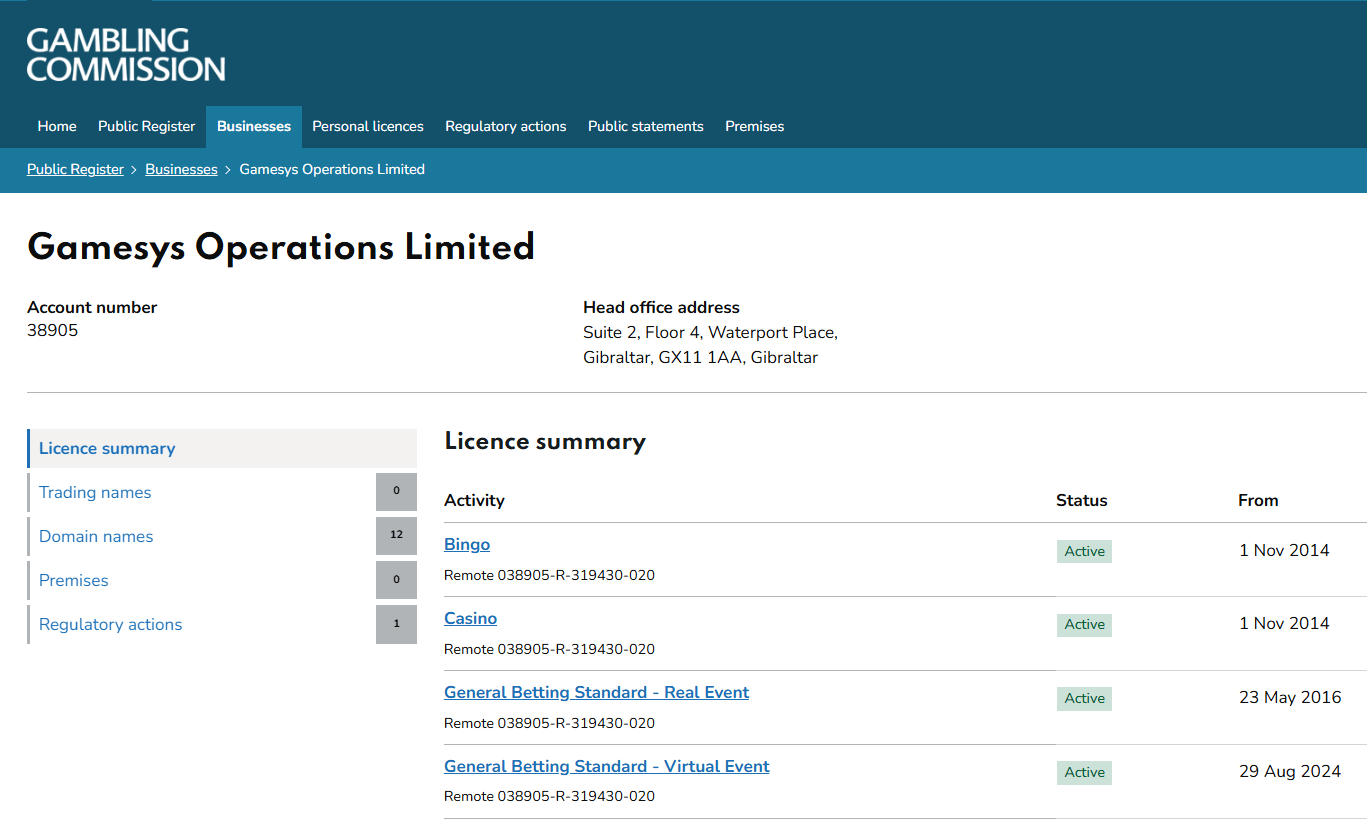Click the Trading names count badge 0
This screenshot has width=1367, height=834.
(396, 492)
